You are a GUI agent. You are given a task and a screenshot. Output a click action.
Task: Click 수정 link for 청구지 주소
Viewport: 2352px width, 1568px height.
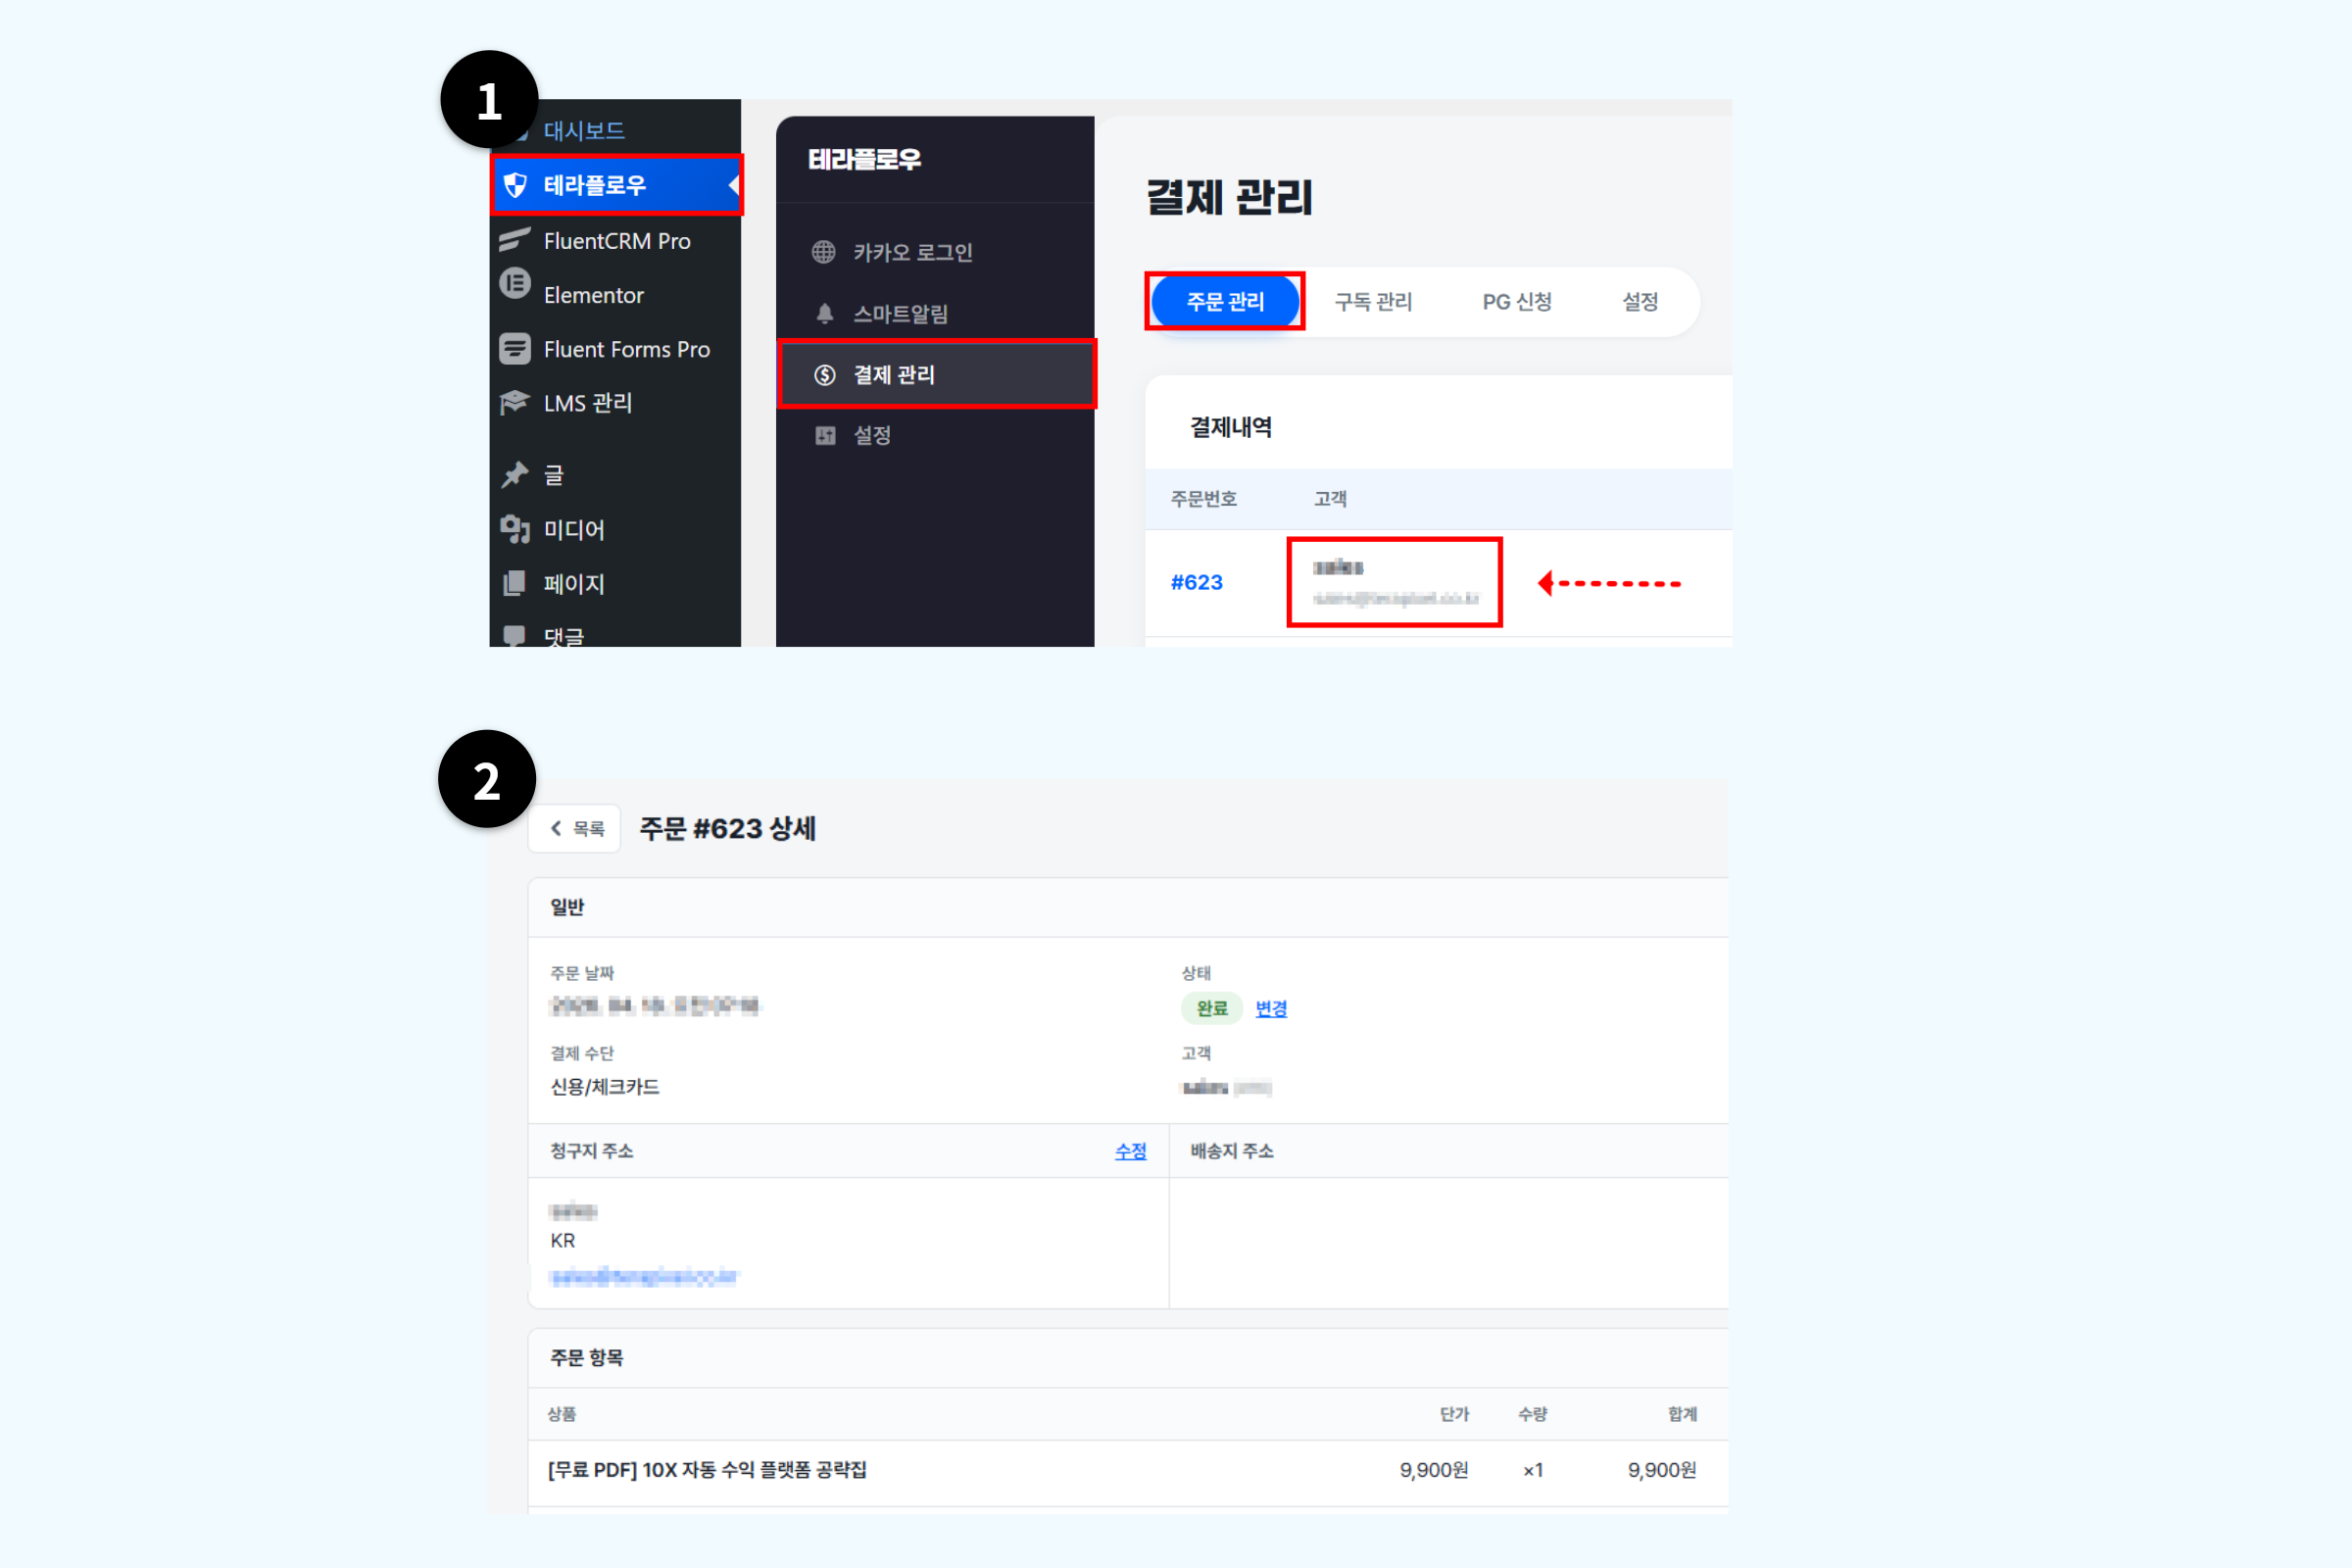coord(1131,1152)
